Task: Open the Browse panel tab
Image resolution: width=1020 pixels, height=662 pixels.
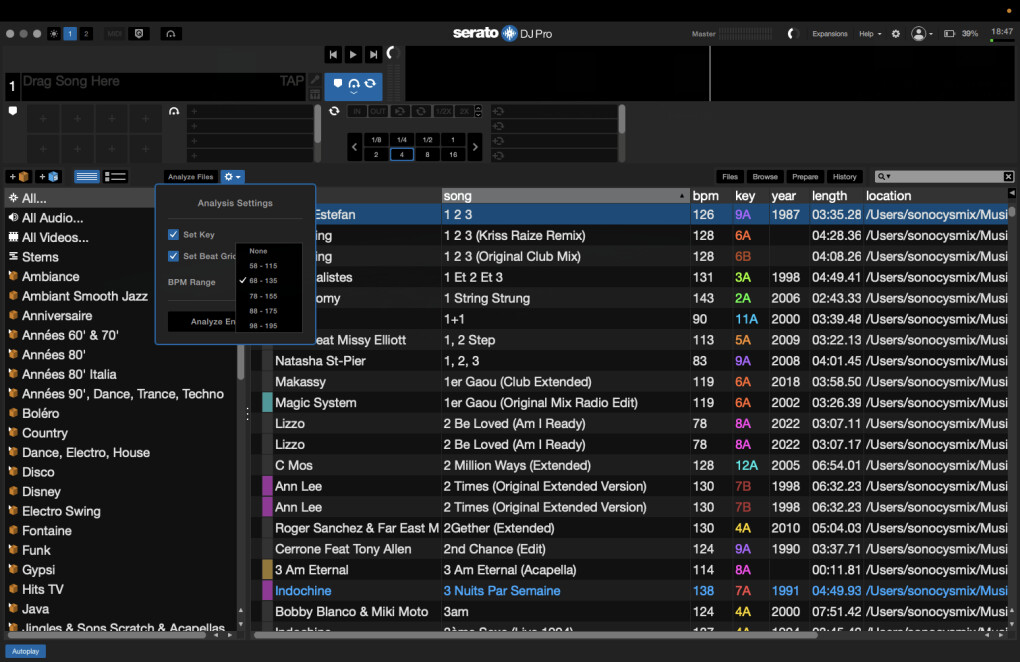Action: click(765, 177)
